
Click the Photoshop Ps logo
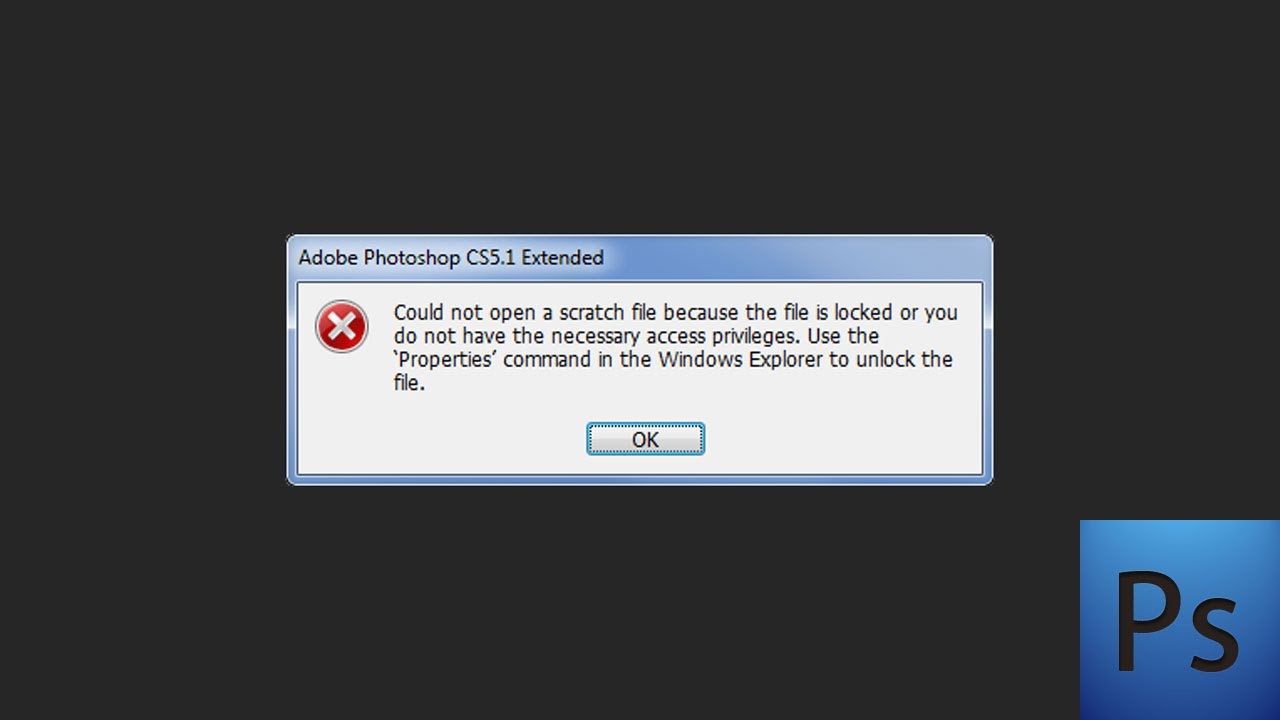click(x=1180, y=620)
